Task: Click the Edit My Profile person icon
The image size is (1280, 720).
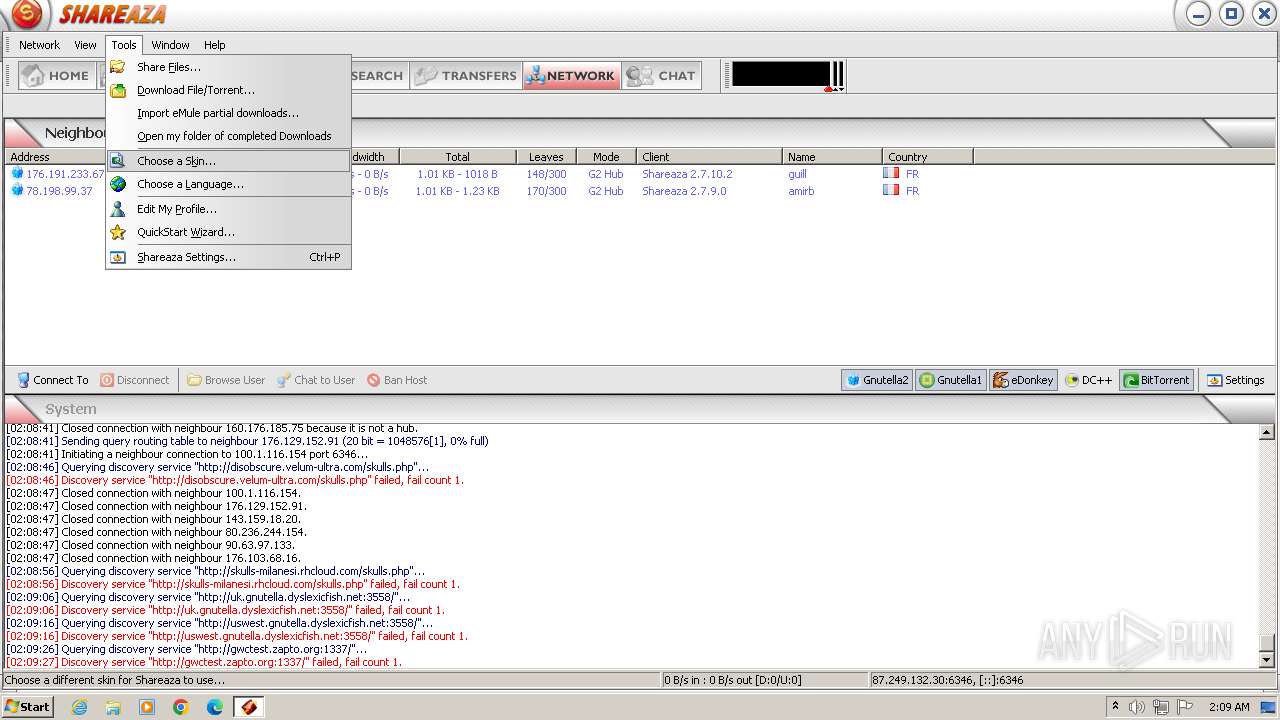Action: [x=118, y=209]
